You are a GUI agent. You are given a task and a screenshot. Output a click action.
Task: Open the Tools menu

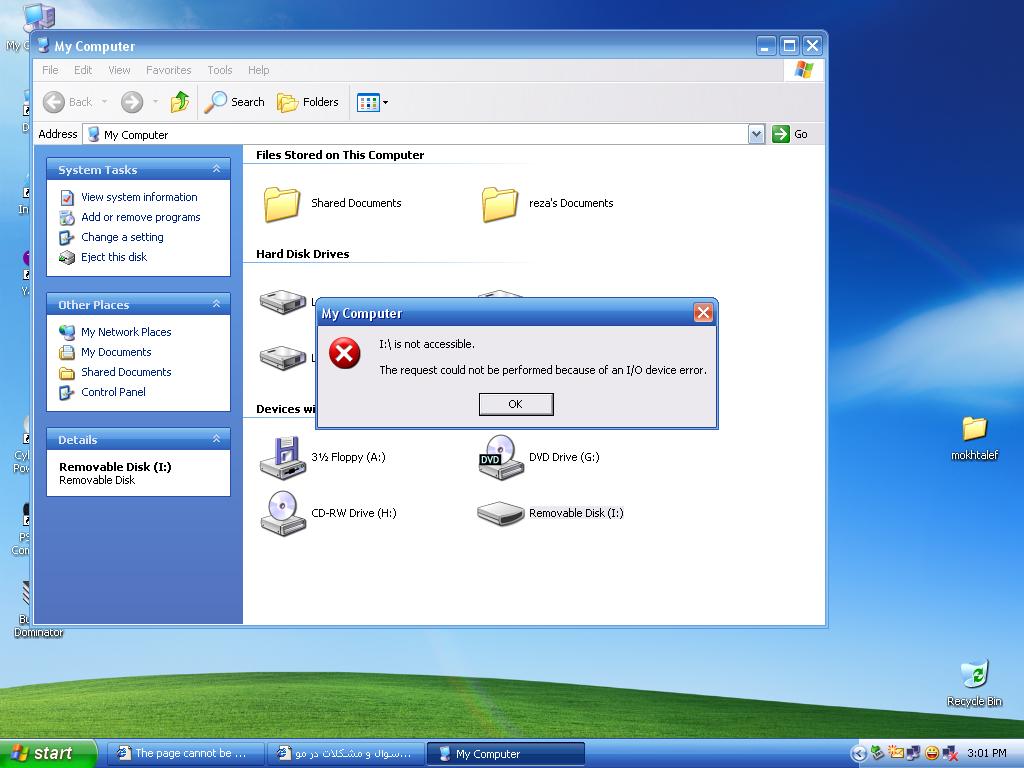click(x=219, y=70)
